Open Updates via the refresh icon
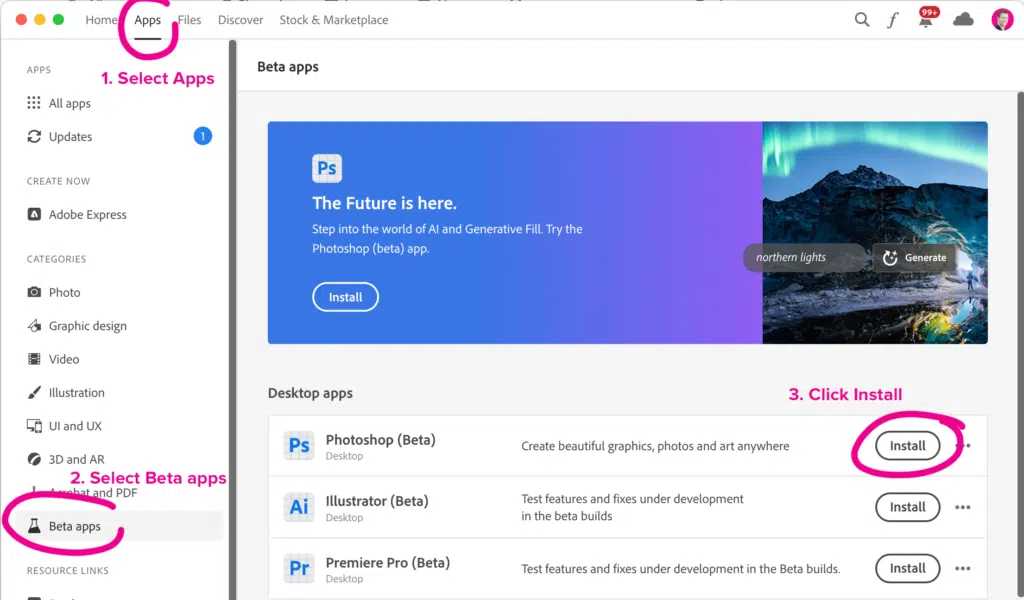Screen dimensions: 1024x600 35,136
